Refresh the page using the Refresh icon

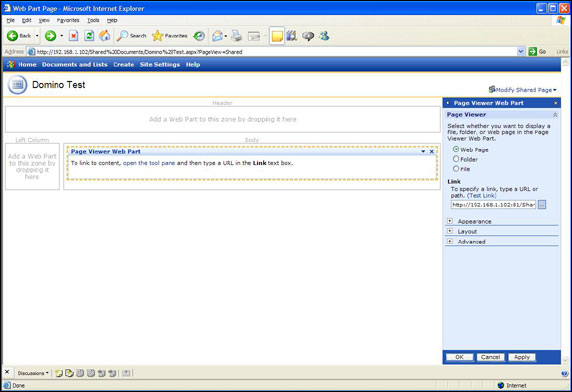click(x=89, y=36)
